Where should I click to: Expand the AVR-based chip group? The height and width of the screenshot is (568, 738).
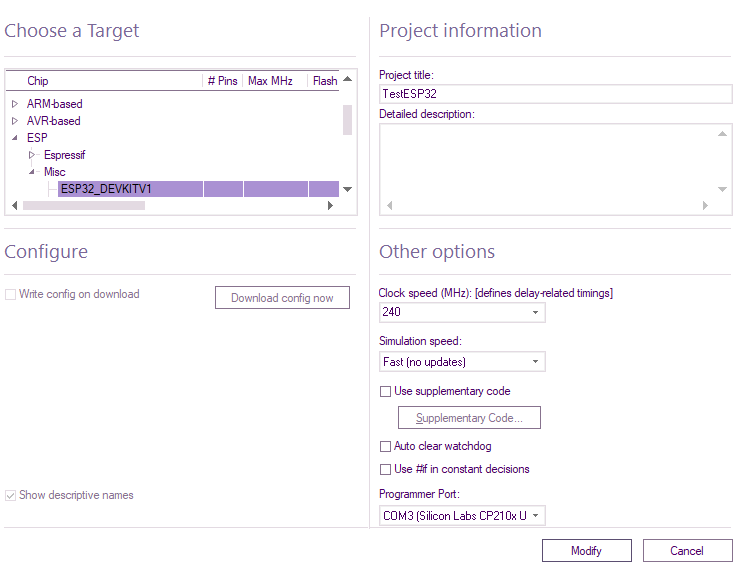coord(15,121)
